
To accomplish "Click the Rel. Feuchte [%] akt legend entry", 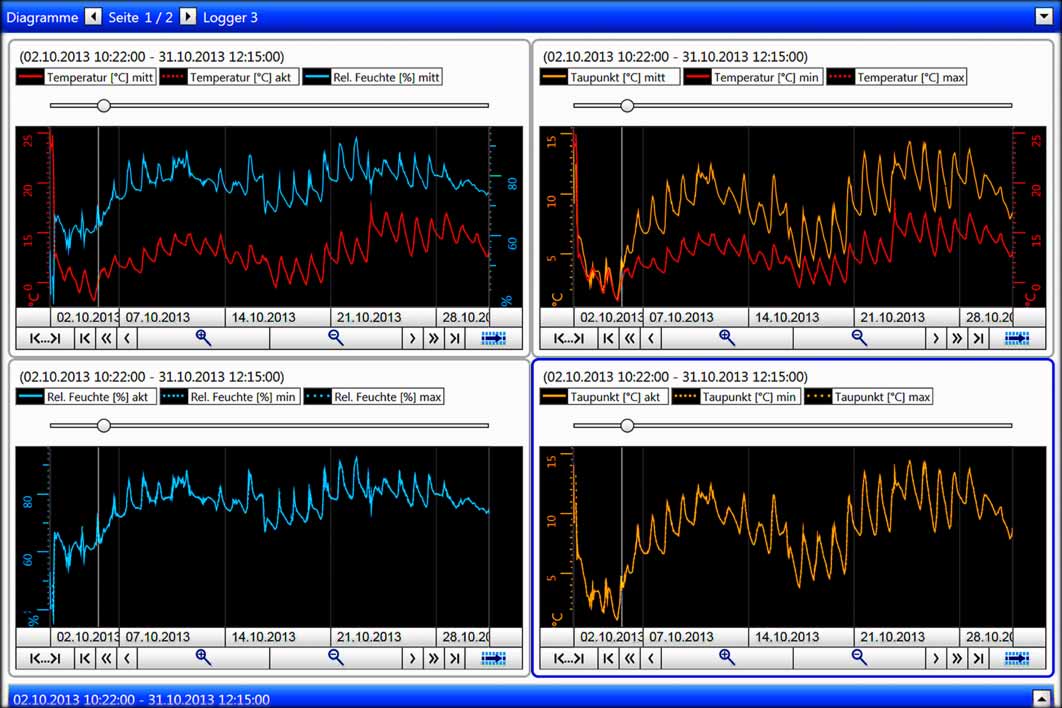I will click(87, 397).
